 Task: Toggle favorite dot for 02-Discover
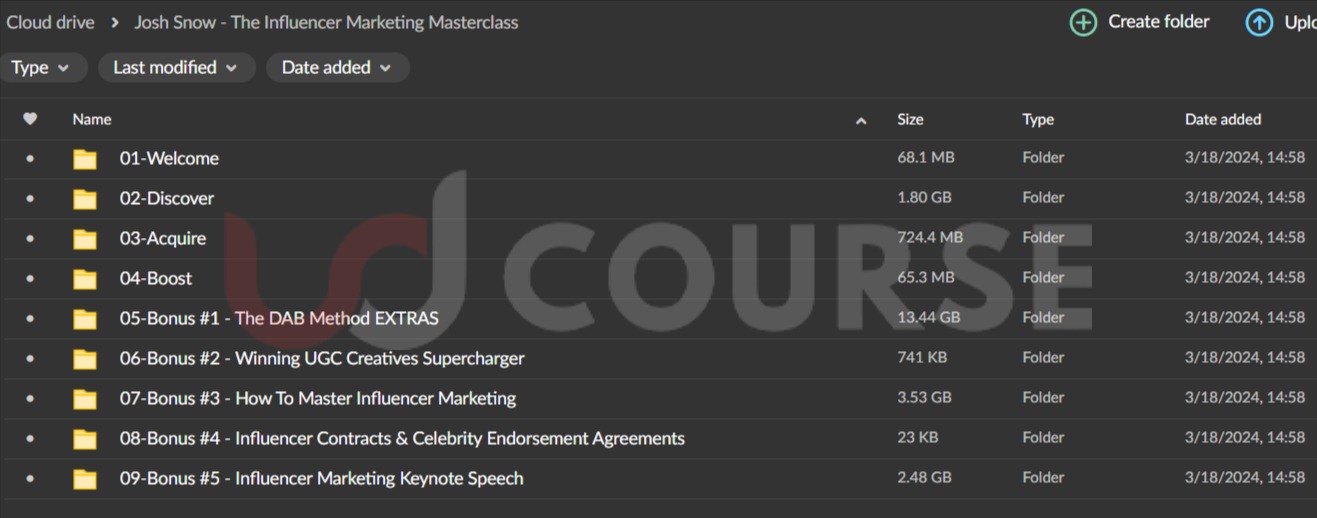(30, 198)
